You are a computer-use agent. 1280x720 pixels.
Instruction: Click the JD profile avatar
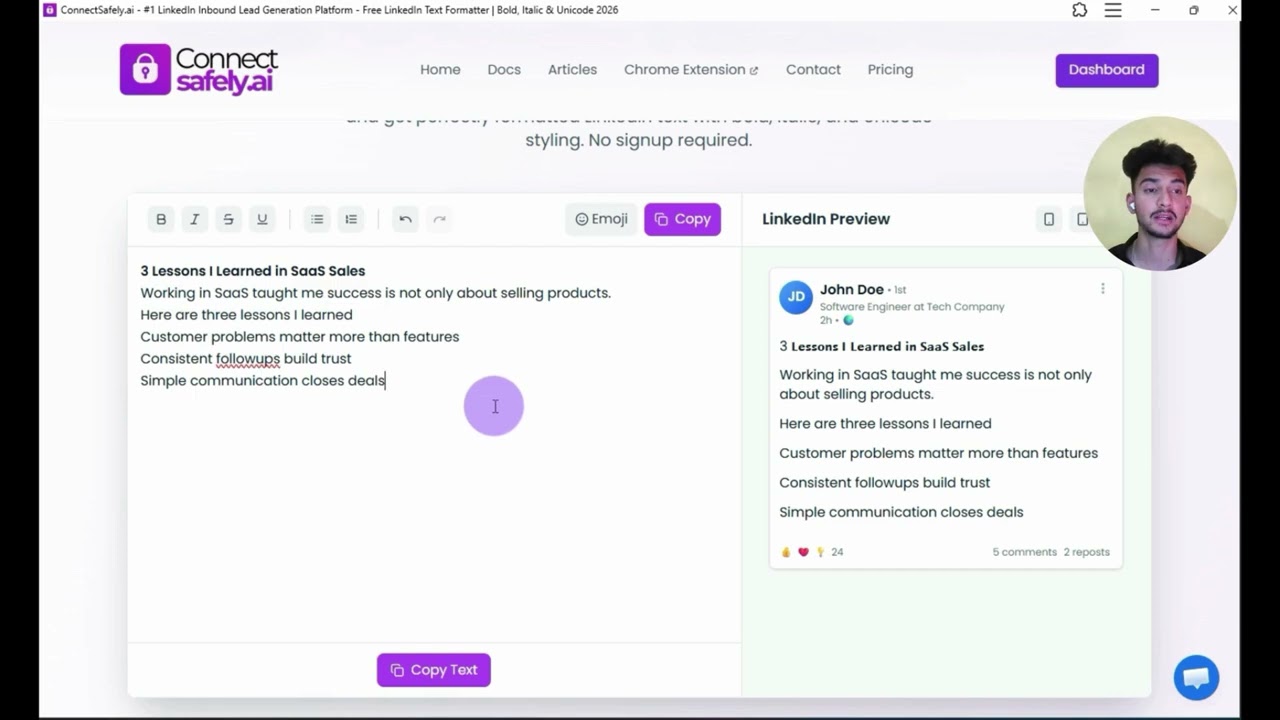(796, 297)
